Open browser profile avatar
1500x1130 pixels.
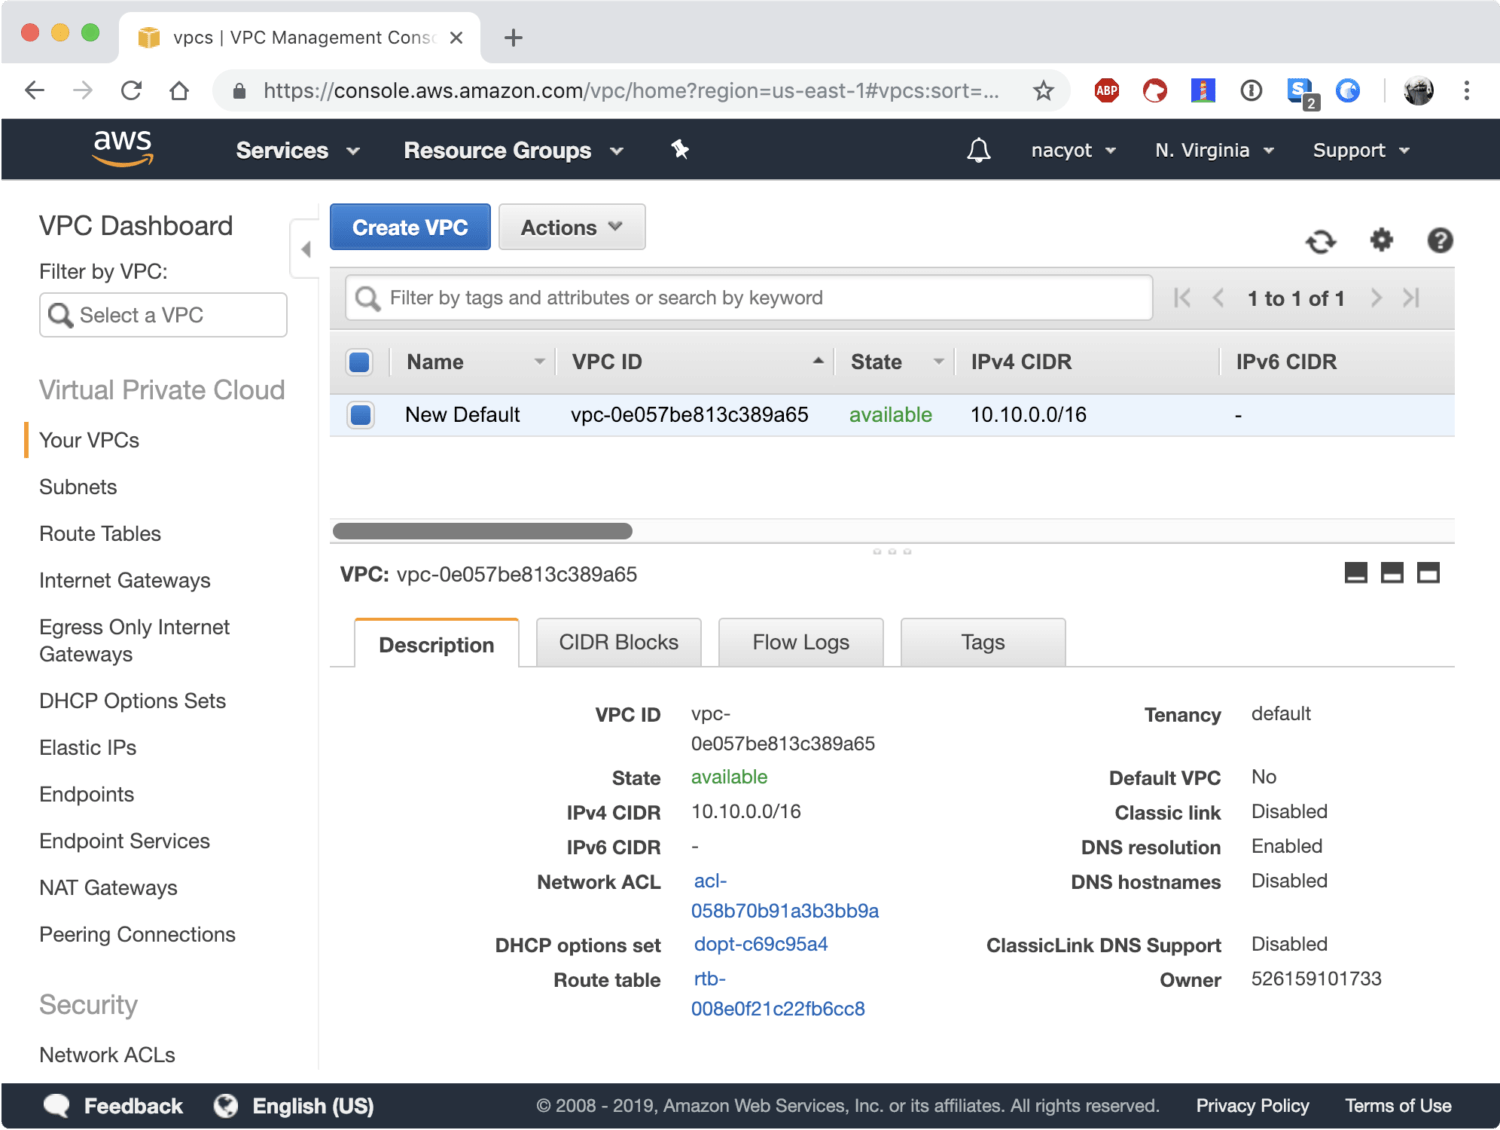click(1418, 91)
